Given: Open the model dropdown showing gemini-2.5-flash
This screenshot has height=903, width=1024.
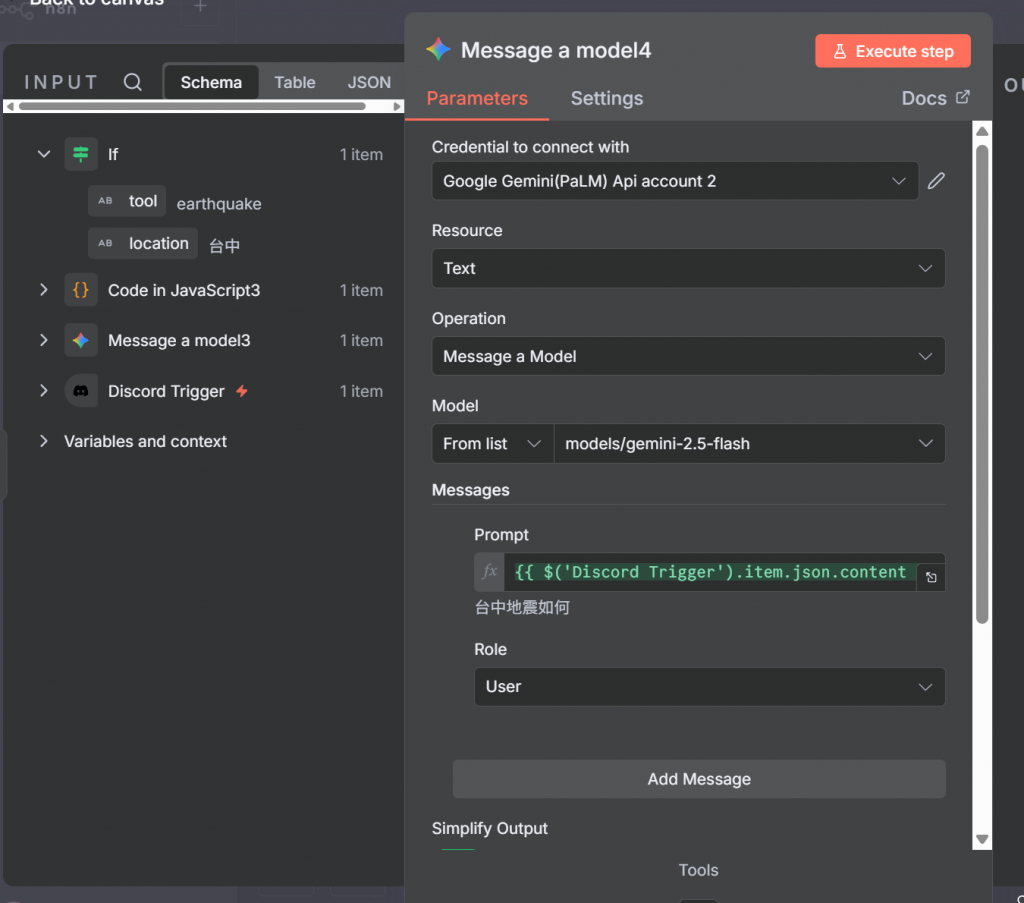Looking at the screenshot, I should point(749,444).
